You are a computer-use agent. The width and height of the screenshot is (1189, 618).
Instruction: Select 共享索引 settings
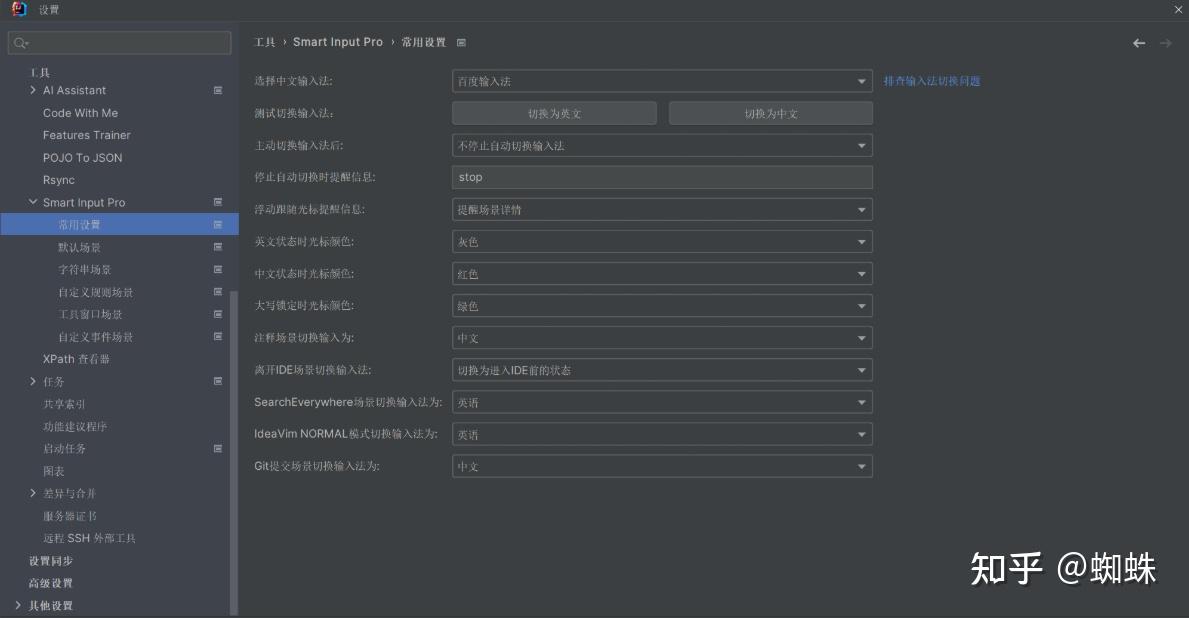tap(64, 404)
